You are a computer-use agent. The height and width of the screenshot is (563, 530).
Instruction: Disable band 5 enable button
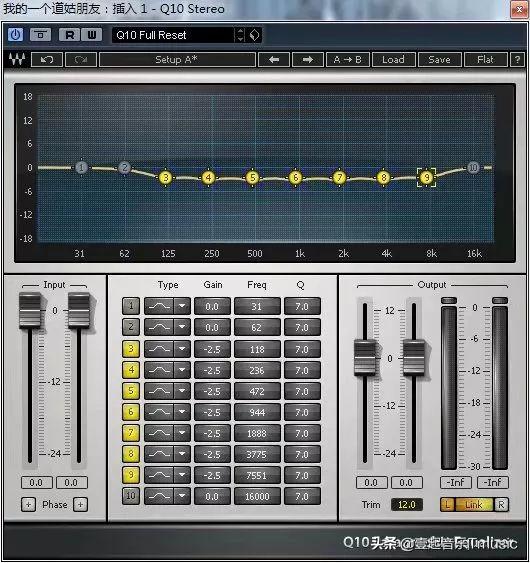coord(131,391)
